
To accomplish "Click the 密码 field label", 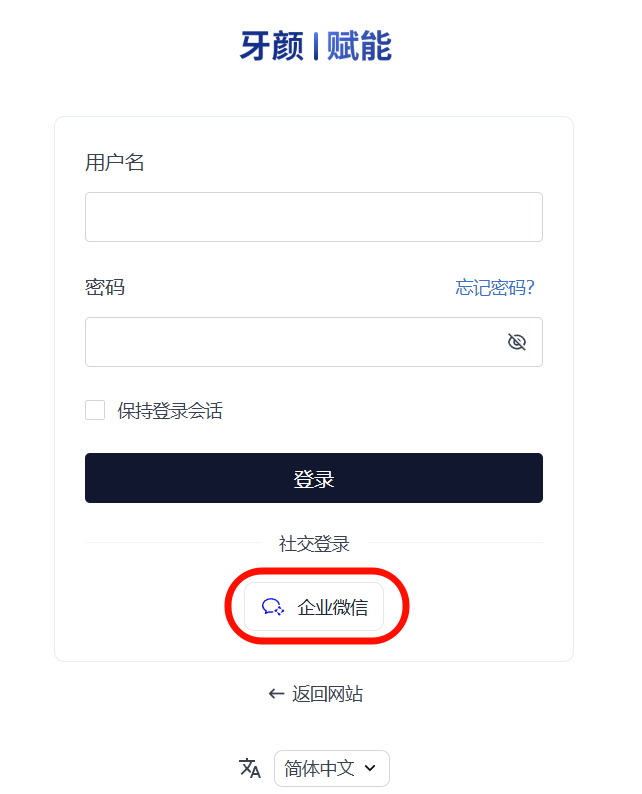I will tap(105, 288).
